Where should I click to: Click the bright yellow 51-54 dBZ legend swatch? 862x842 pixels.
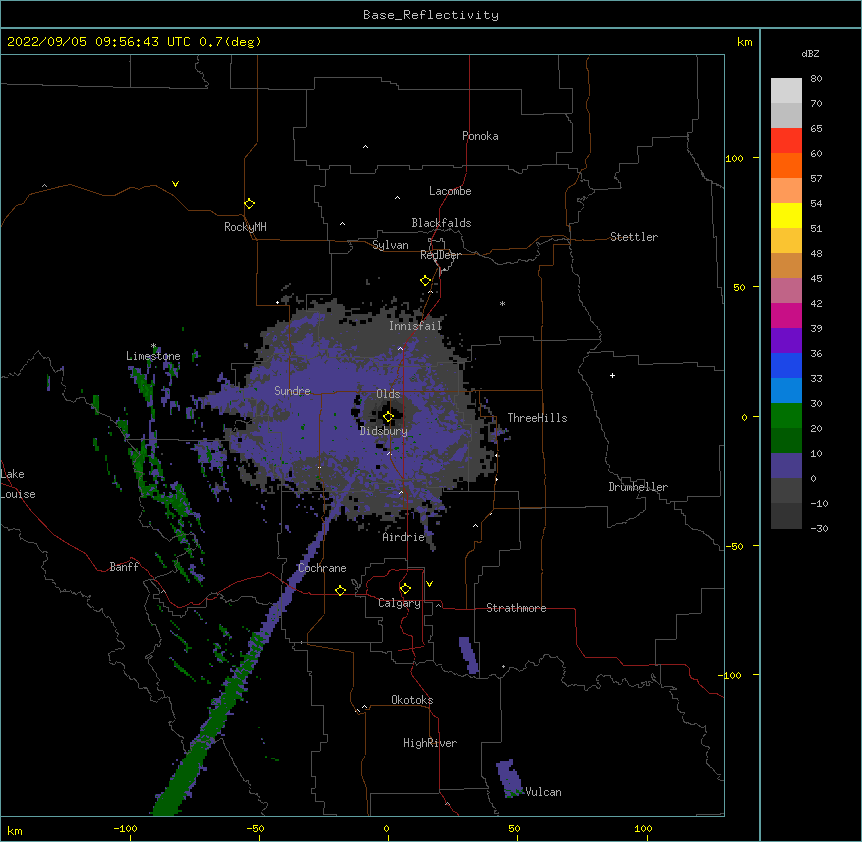786,215
